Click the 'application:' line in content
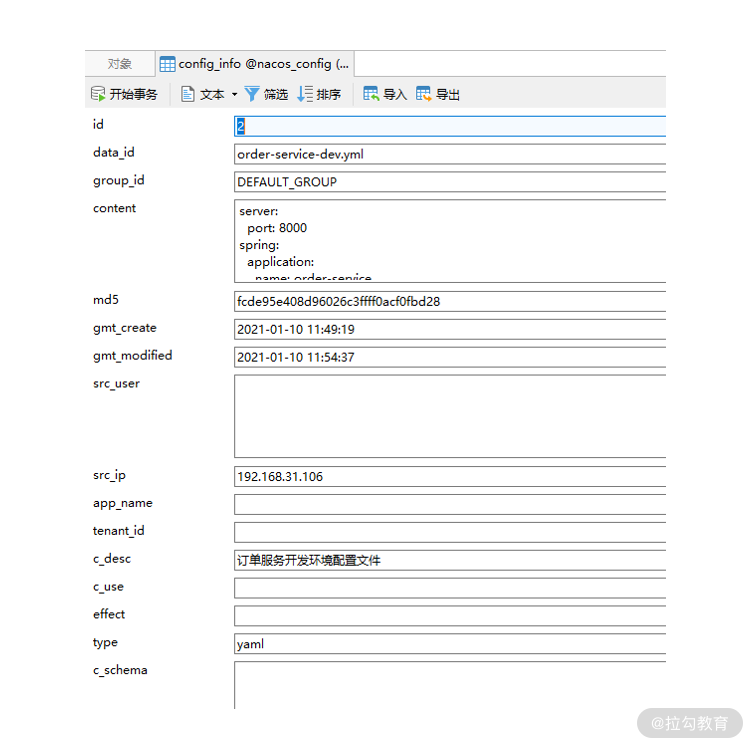753x748 pixels. pyautogui.click(x=280, y=262)
